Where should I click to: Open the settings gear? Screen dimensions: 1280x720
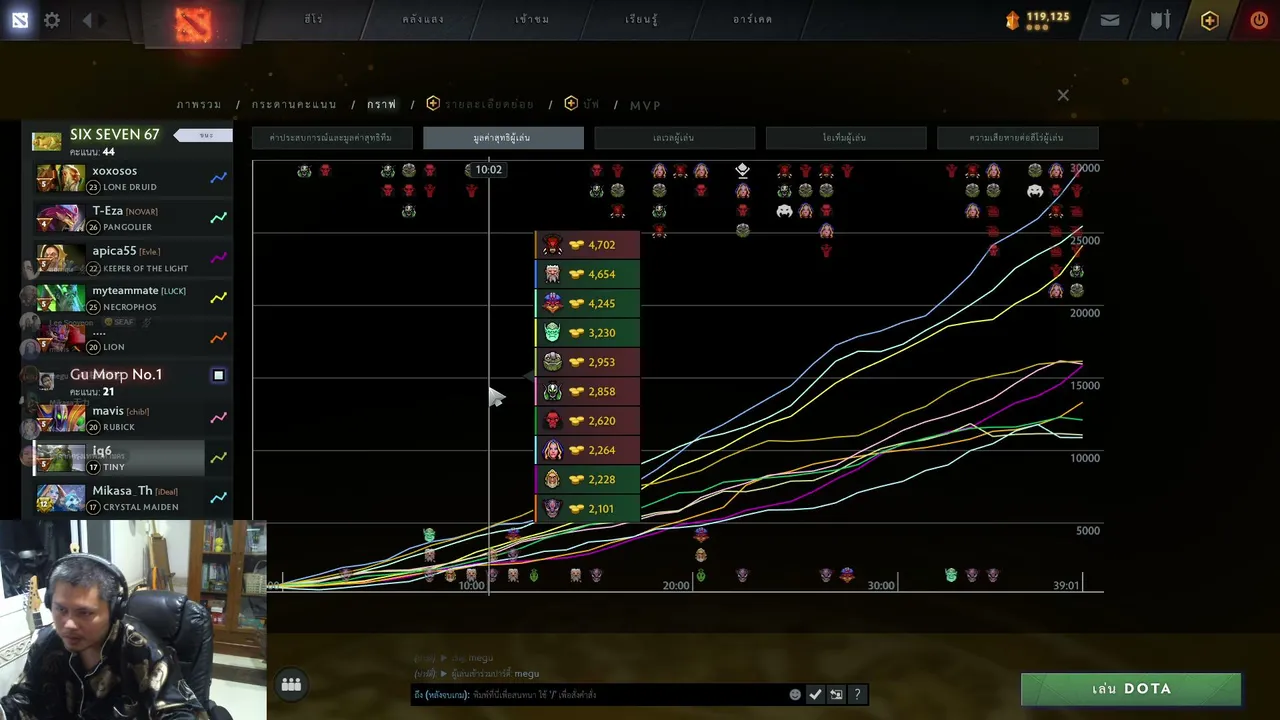click(52, 20)
